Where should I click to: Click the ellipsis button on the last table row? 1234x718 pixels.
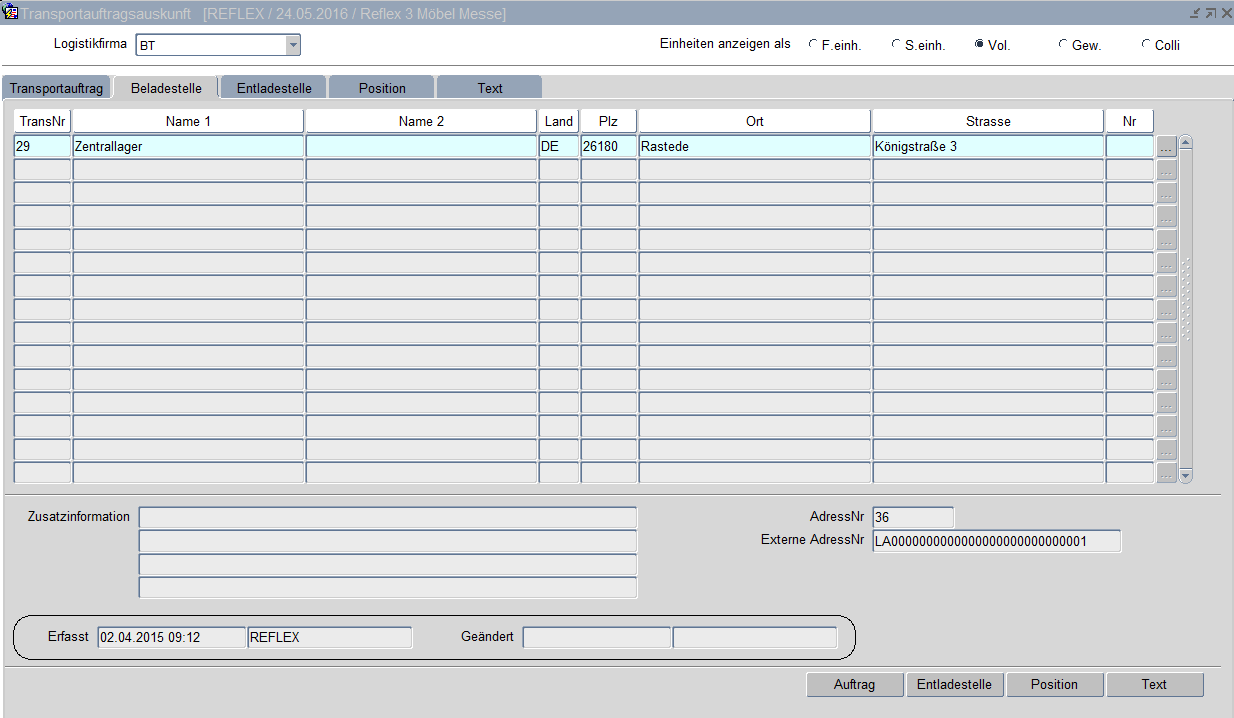(x=1166, y=473)
